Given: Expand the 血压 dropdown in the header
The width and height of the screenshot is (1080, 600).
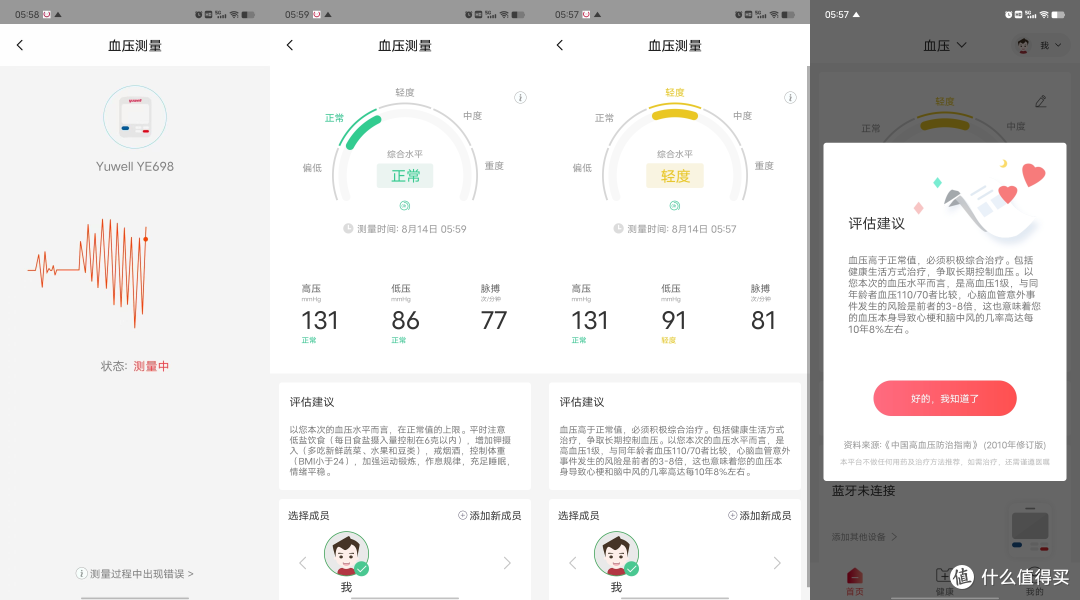Looking at the screenshot, I should [x=945, y=45].
